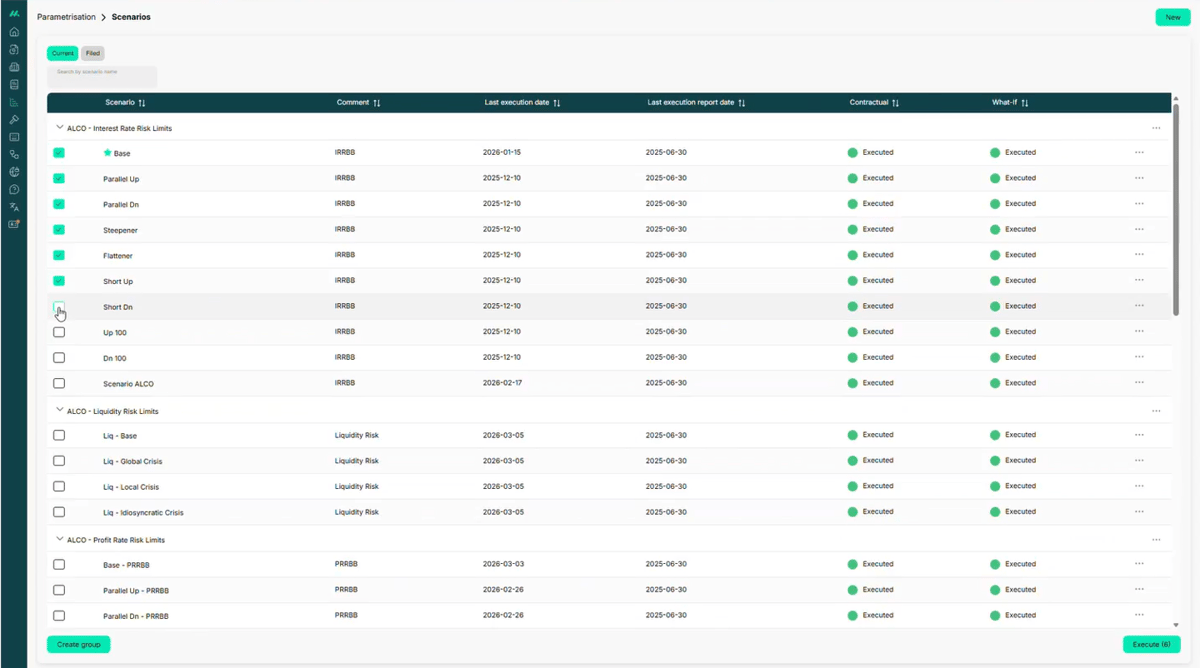Go to Parametrisation in the breadcrumb
This screenshot has height=668, width=1200.
67,17
